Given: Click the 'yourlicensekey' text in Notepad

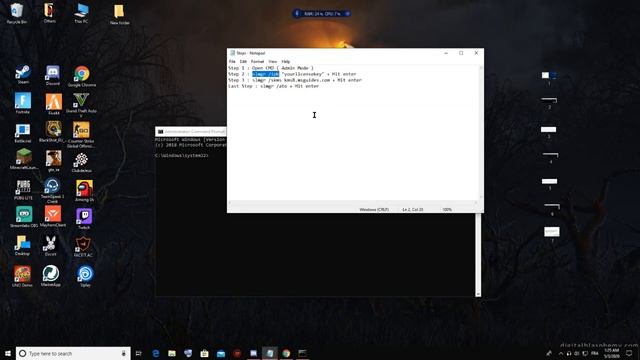Looking at the screenshot, I should click(x=302, y=74).
